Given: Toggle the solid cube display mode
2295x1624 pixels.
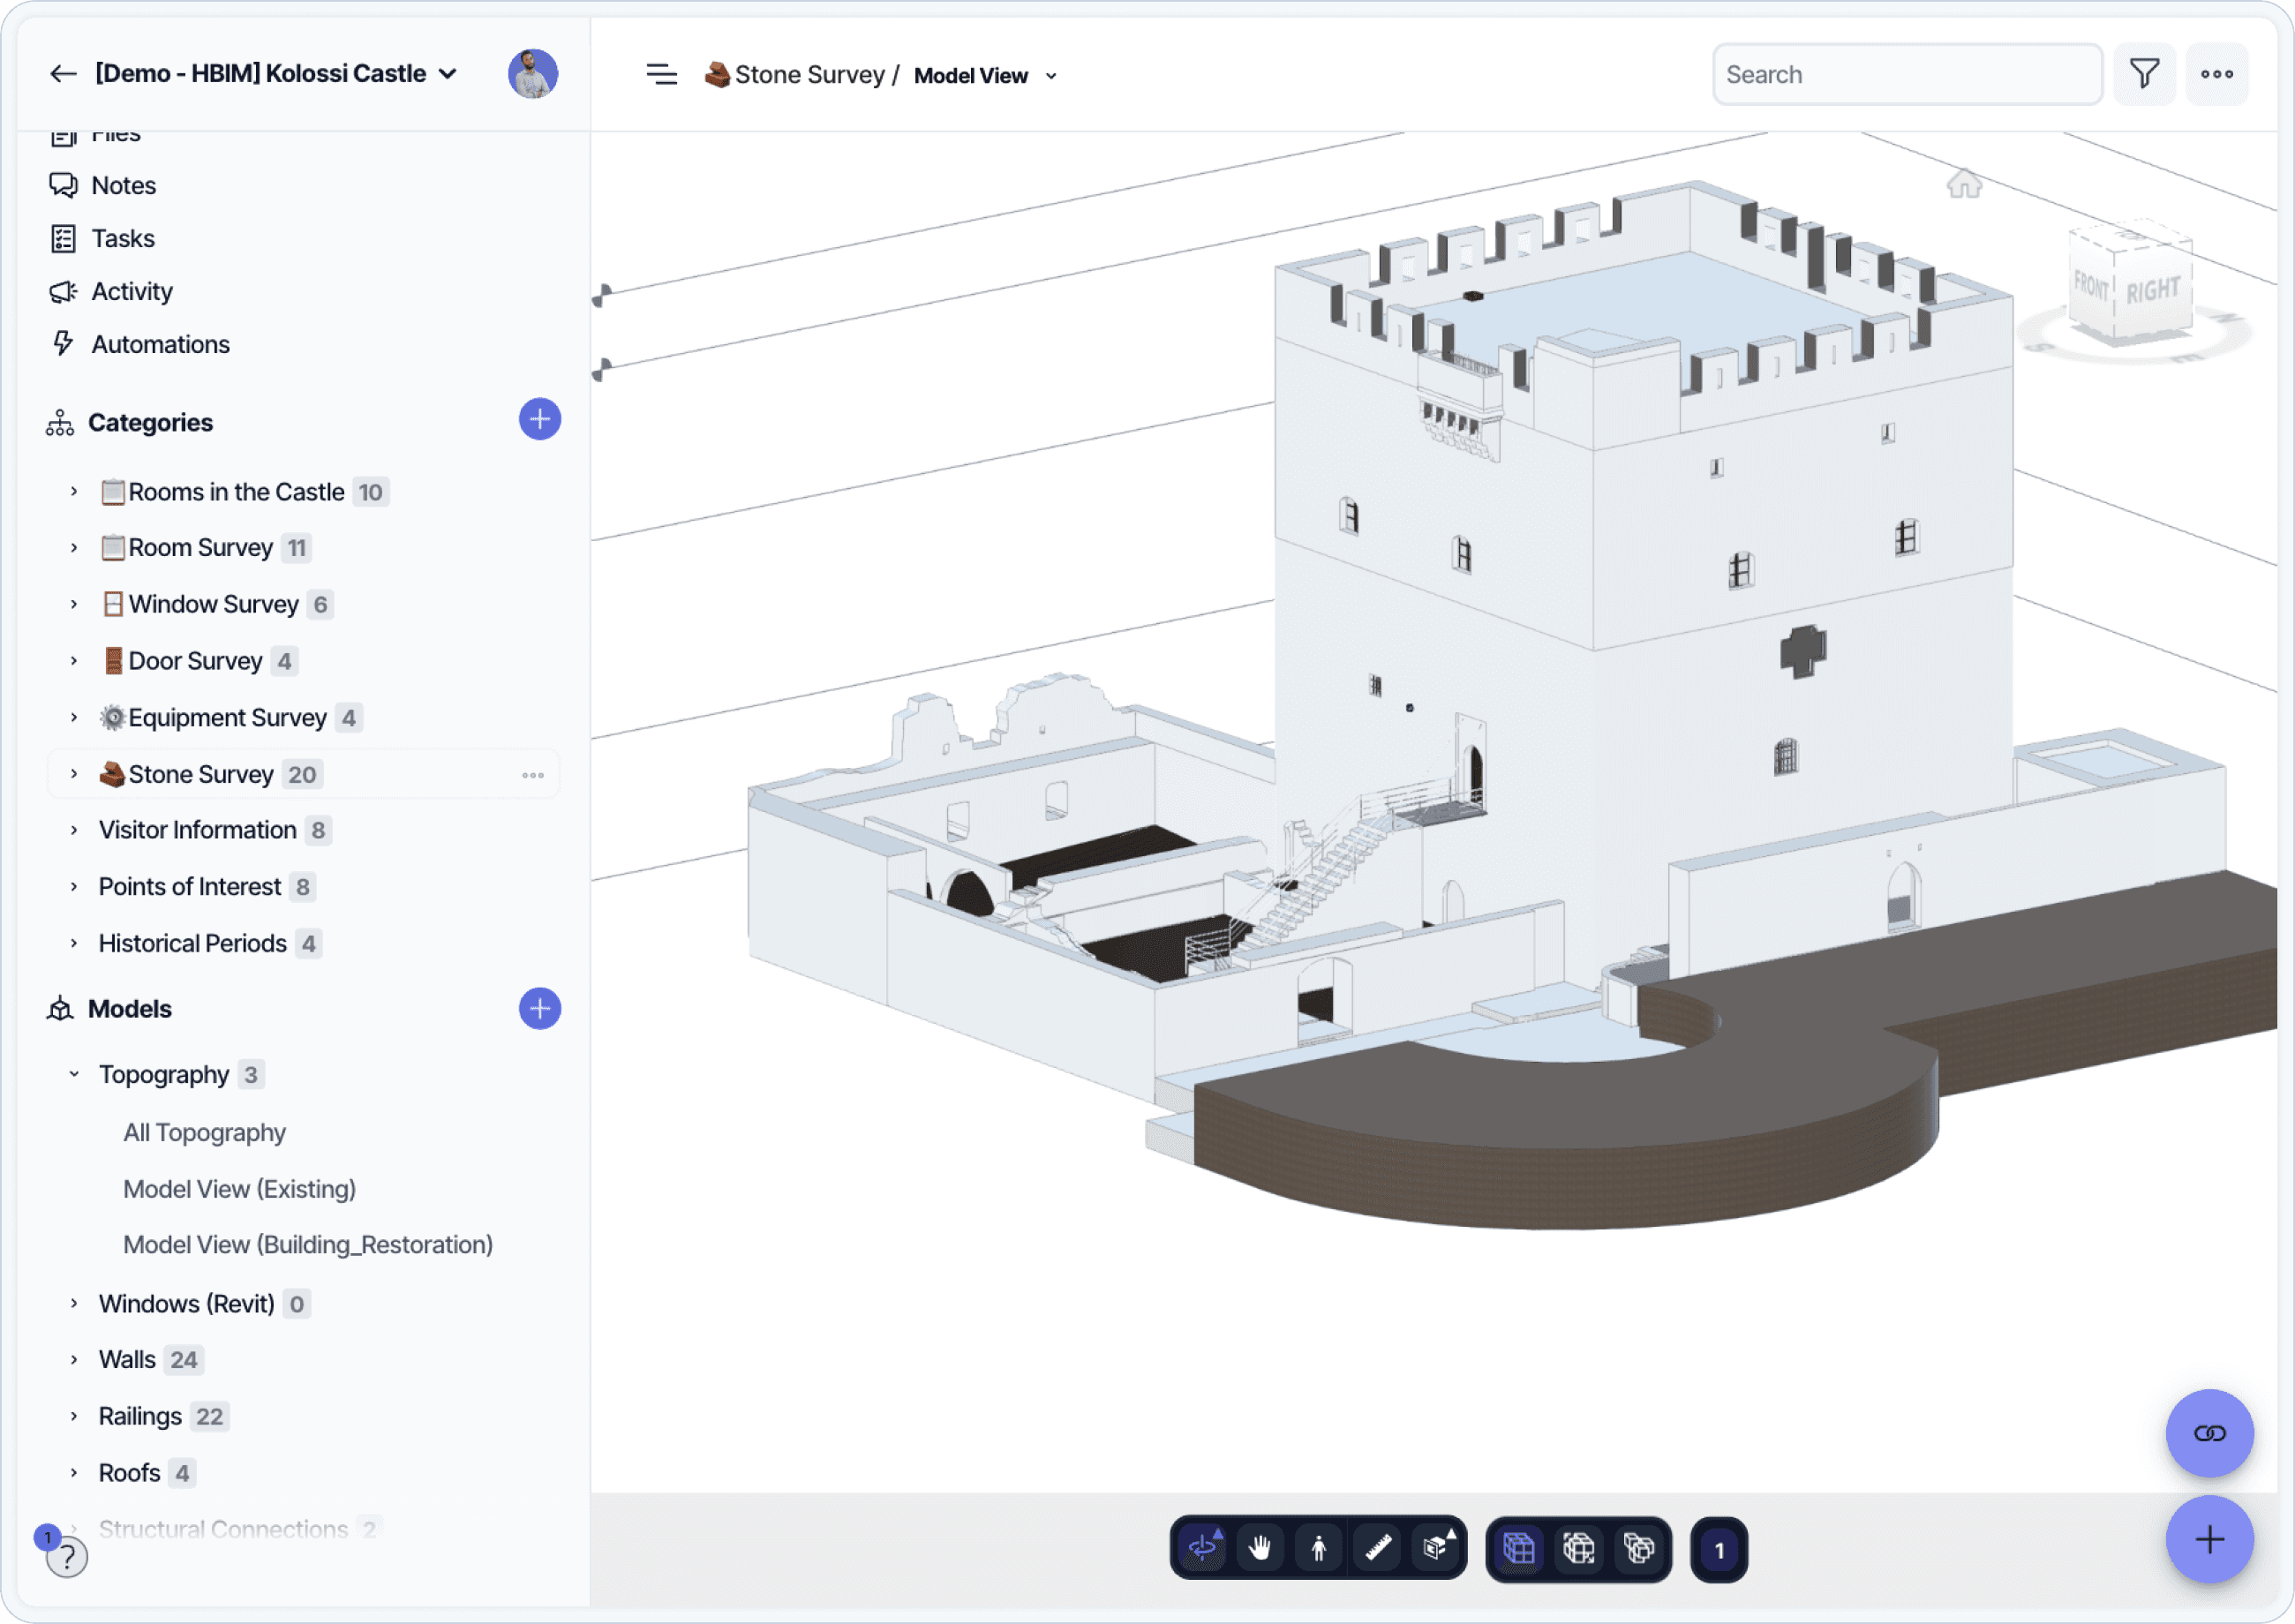Looking at the screenshot, I should tap(1519, 1548).
